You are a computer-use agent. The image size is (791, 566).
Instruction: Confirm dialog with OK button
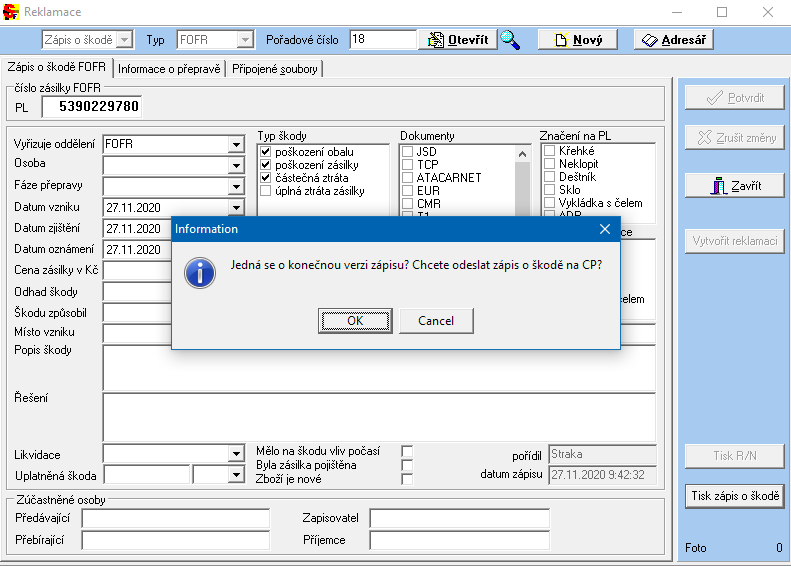point(355,321)
